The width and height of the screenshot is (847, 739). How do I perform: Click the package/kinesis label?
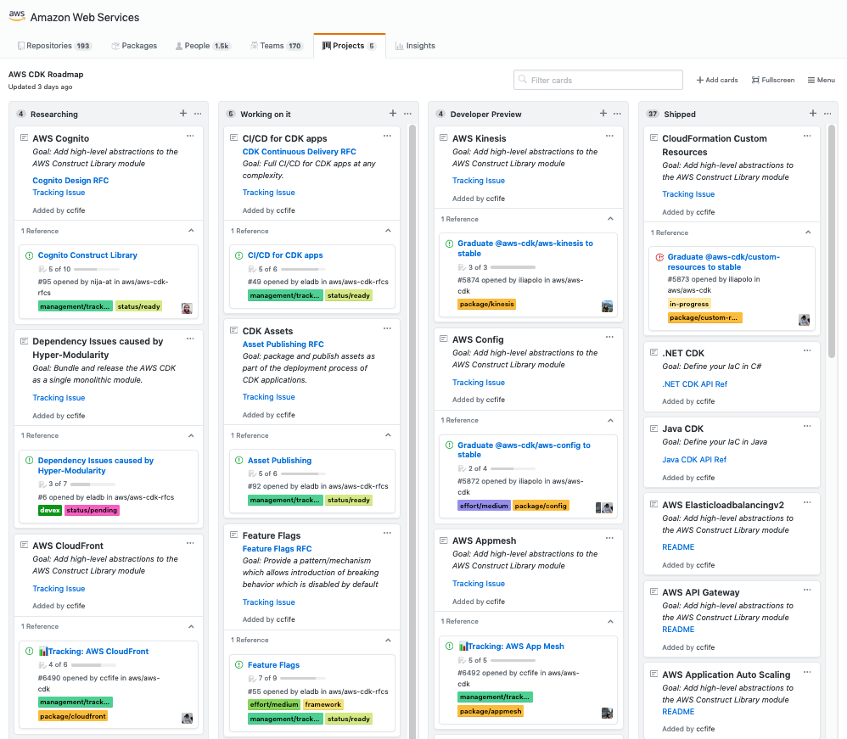(487, 304)
